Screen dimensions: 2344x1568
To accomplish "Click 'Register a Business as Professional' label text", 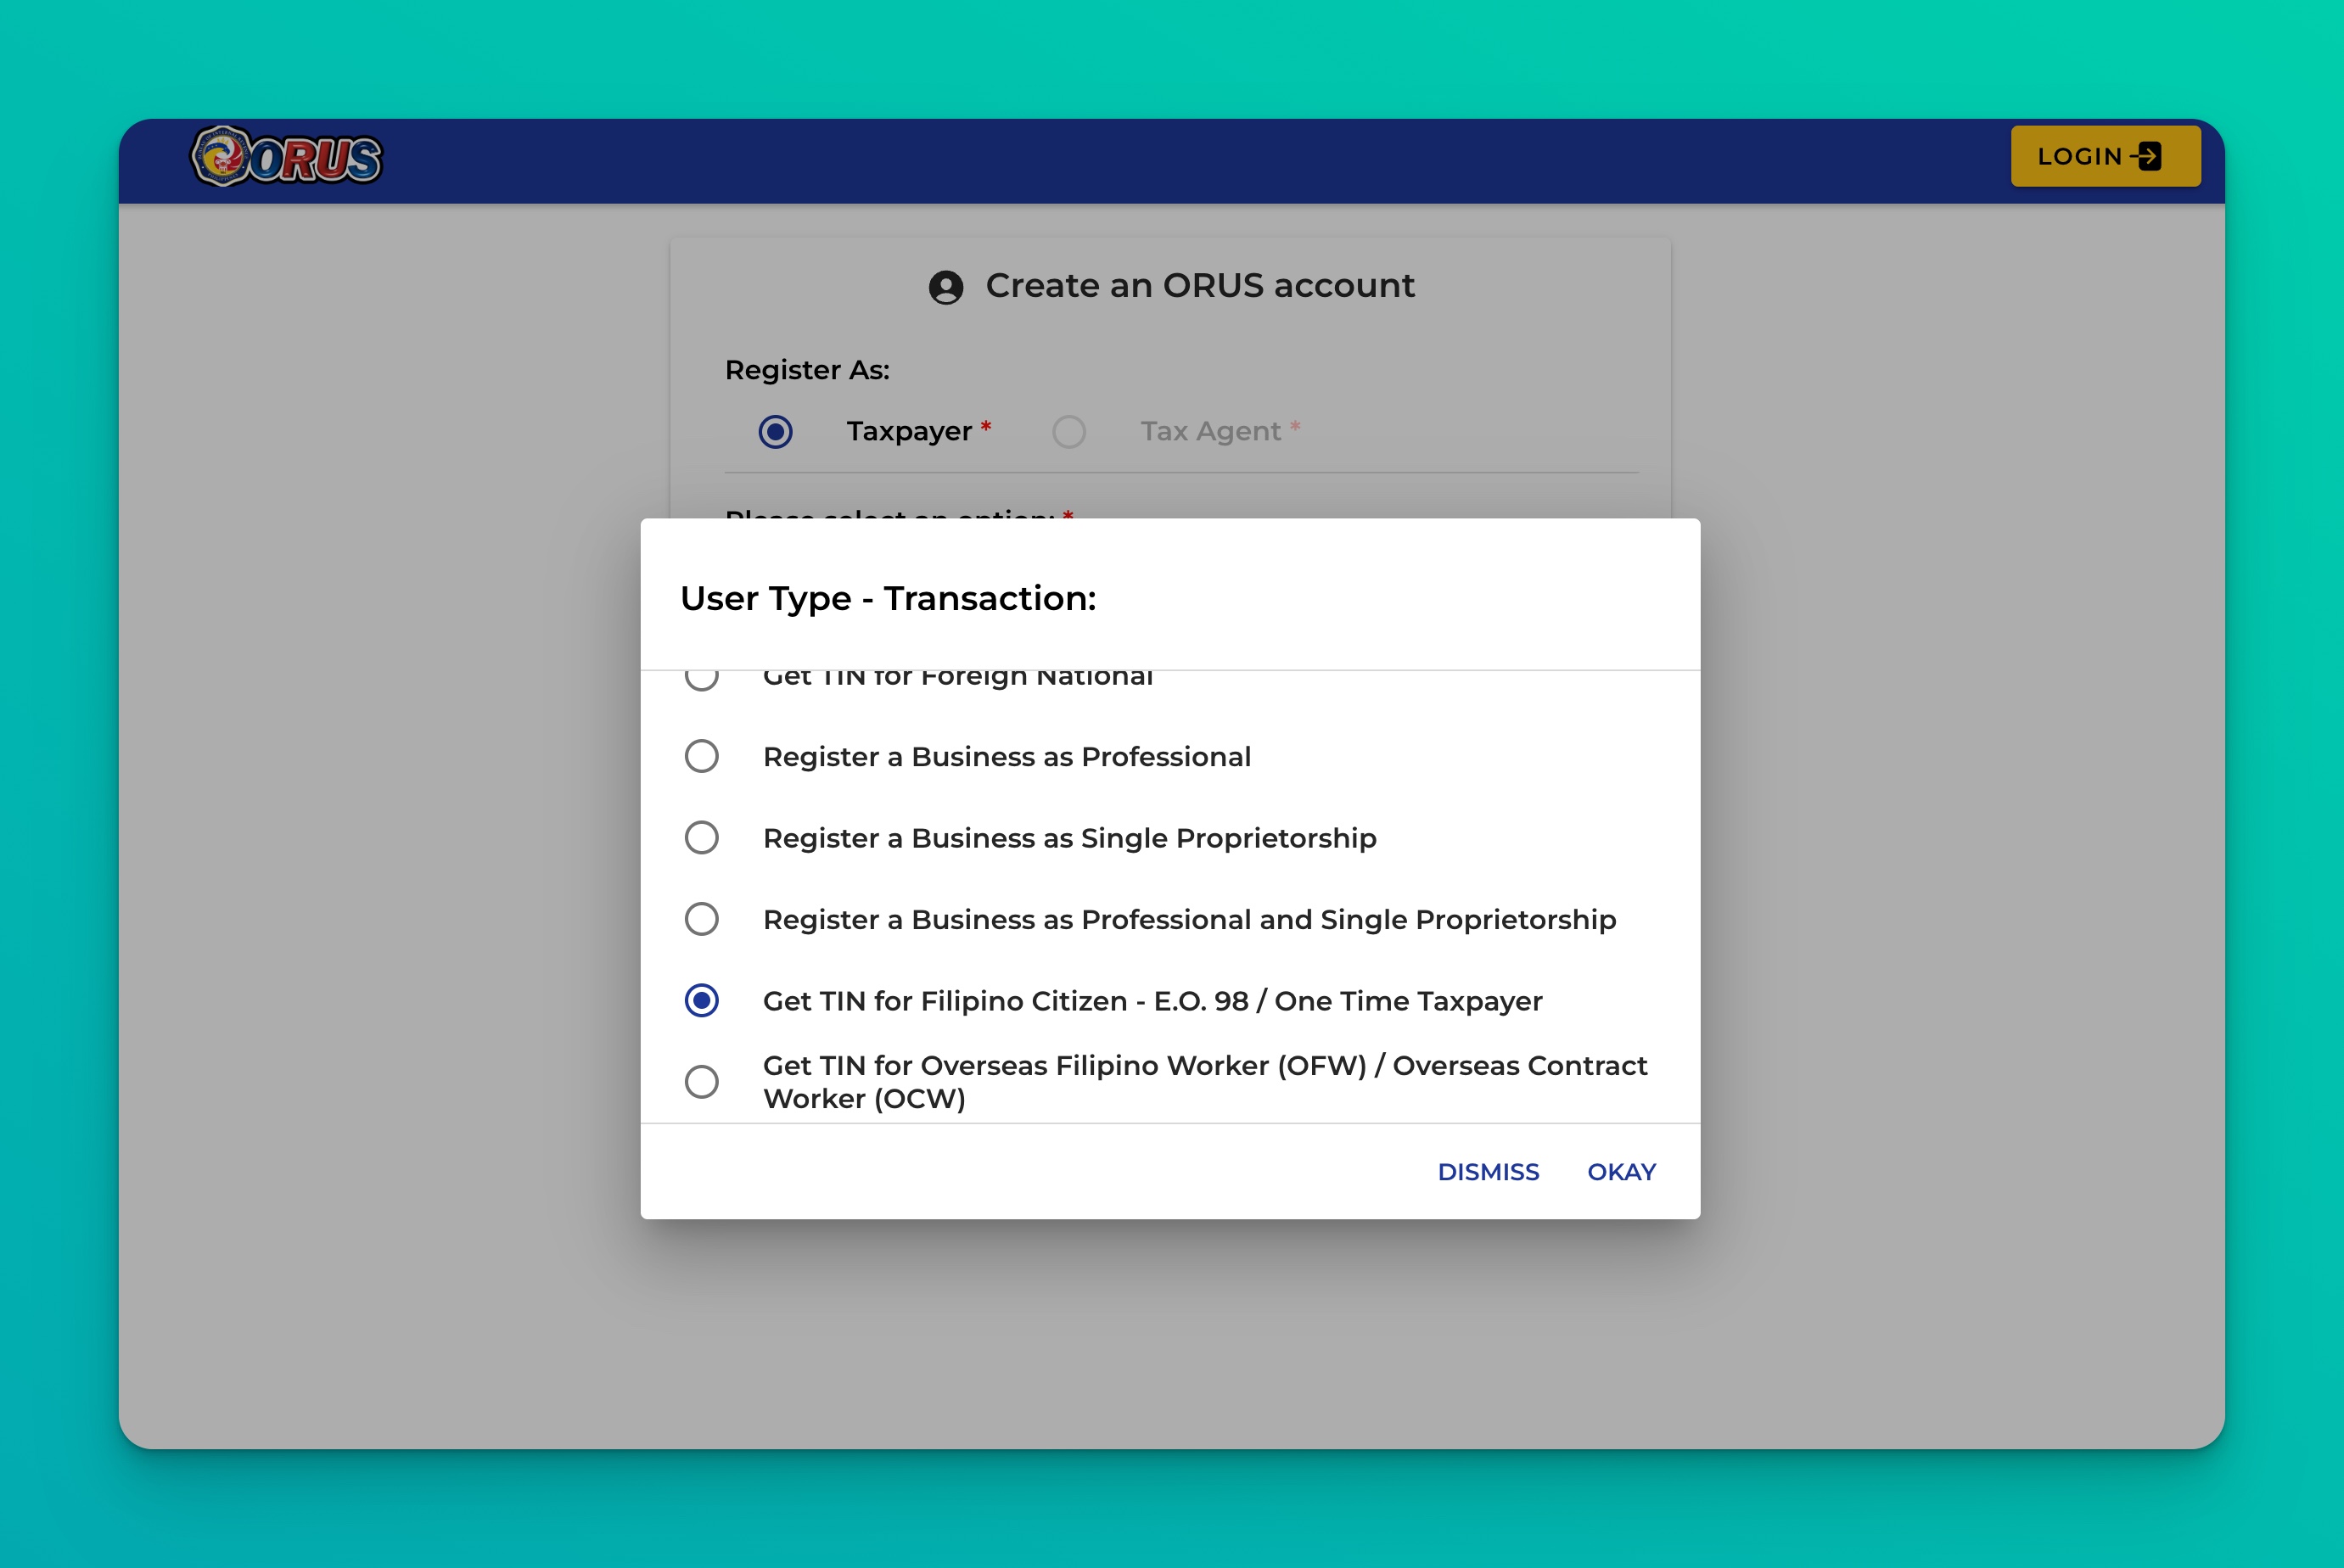I will coord(1006,757).
